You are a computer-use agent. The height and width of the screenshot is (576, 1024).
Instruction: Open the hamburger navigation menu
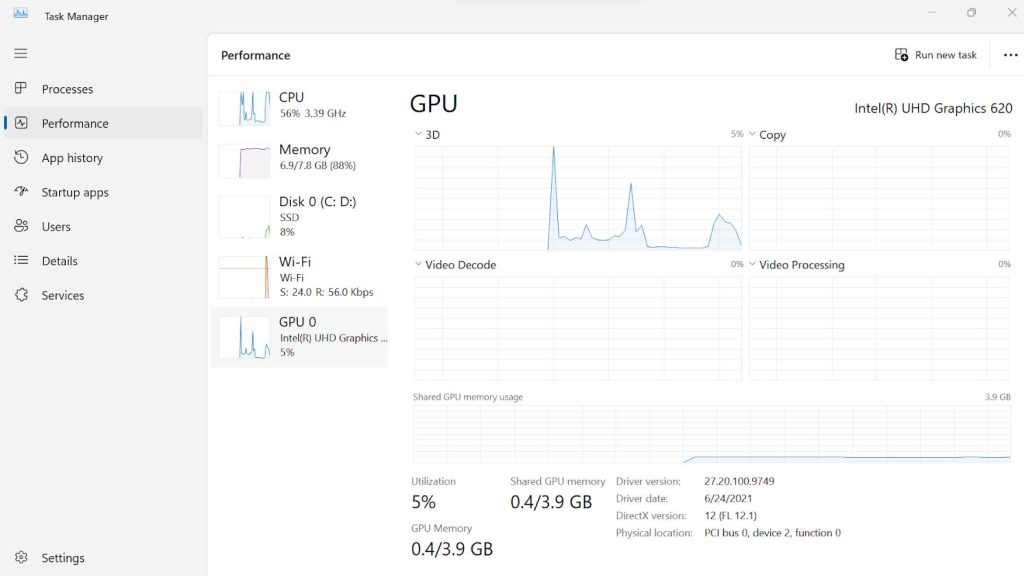[21, 54]
